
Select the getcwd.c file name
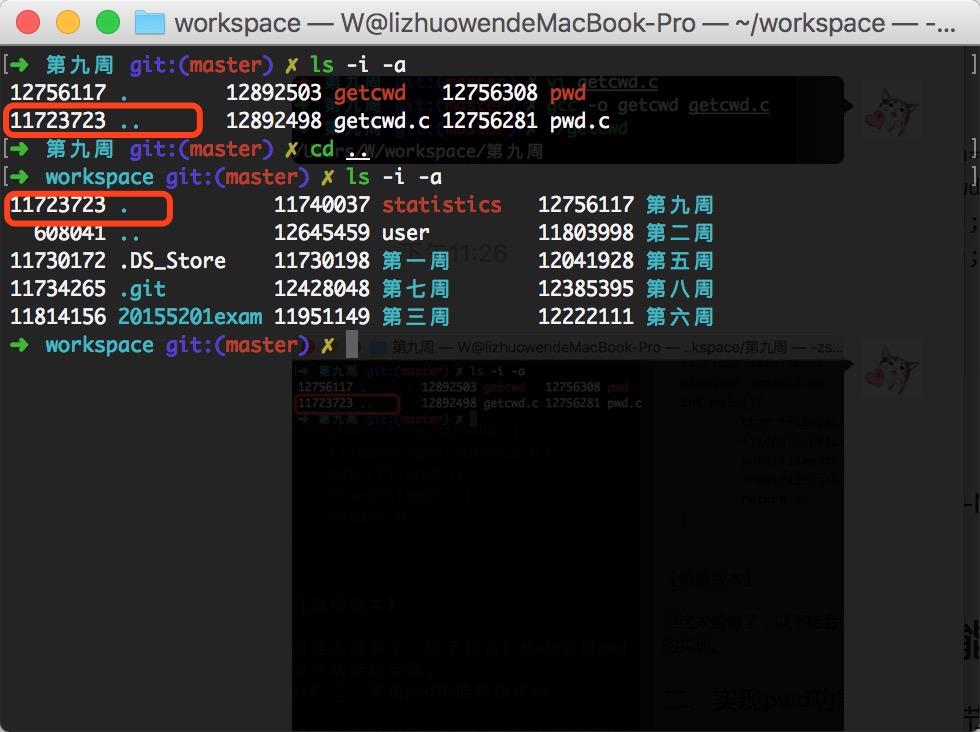381,121
